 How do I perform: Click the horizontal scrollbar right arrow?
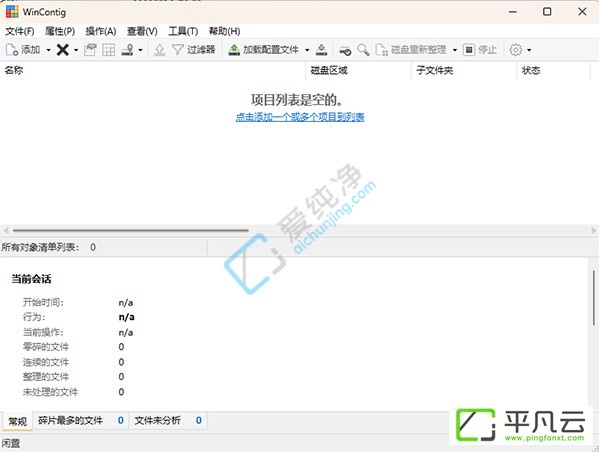coord(593,230)
